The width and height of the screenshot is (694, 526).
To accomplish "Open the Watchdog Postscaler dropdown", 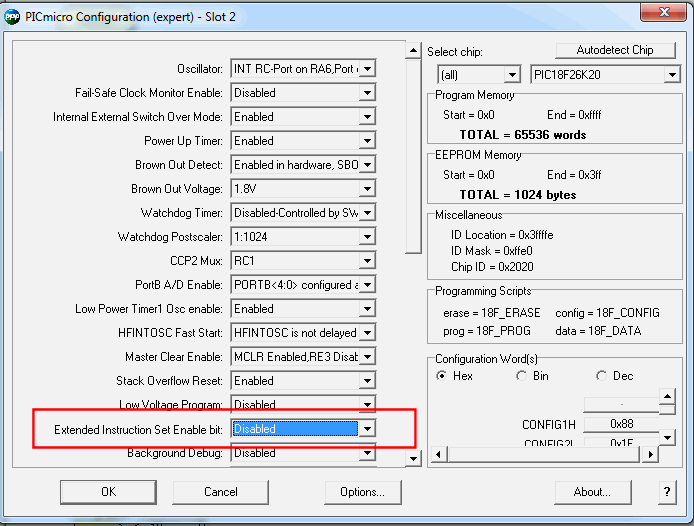I will tap(303, 236).
